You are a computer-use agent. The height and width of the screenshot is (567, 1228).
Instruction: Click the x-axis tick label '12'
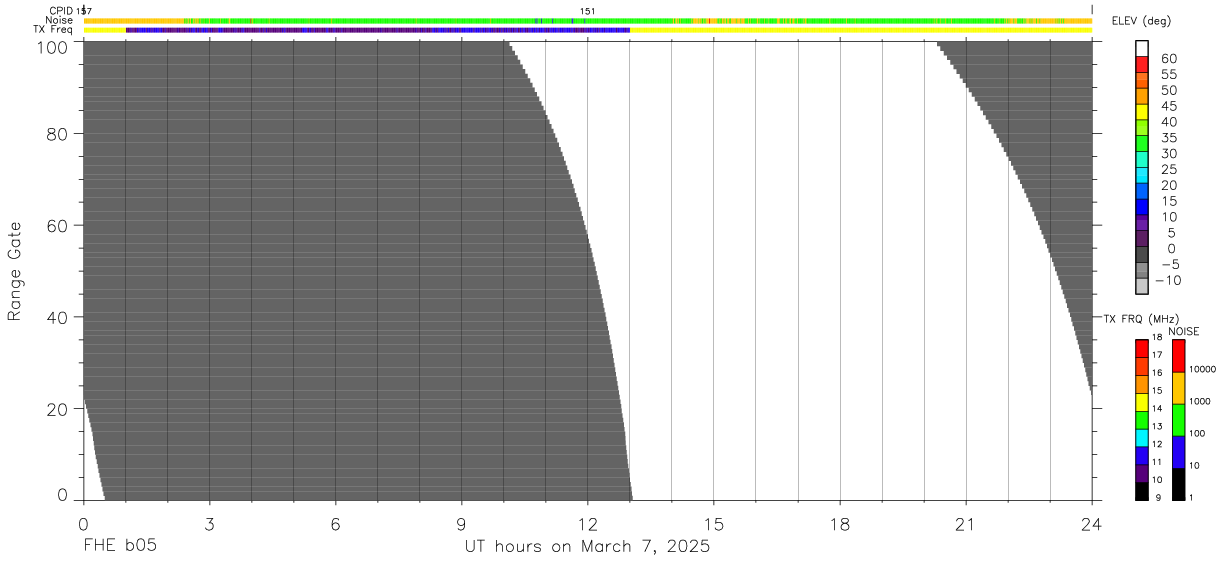pos(587,523)
